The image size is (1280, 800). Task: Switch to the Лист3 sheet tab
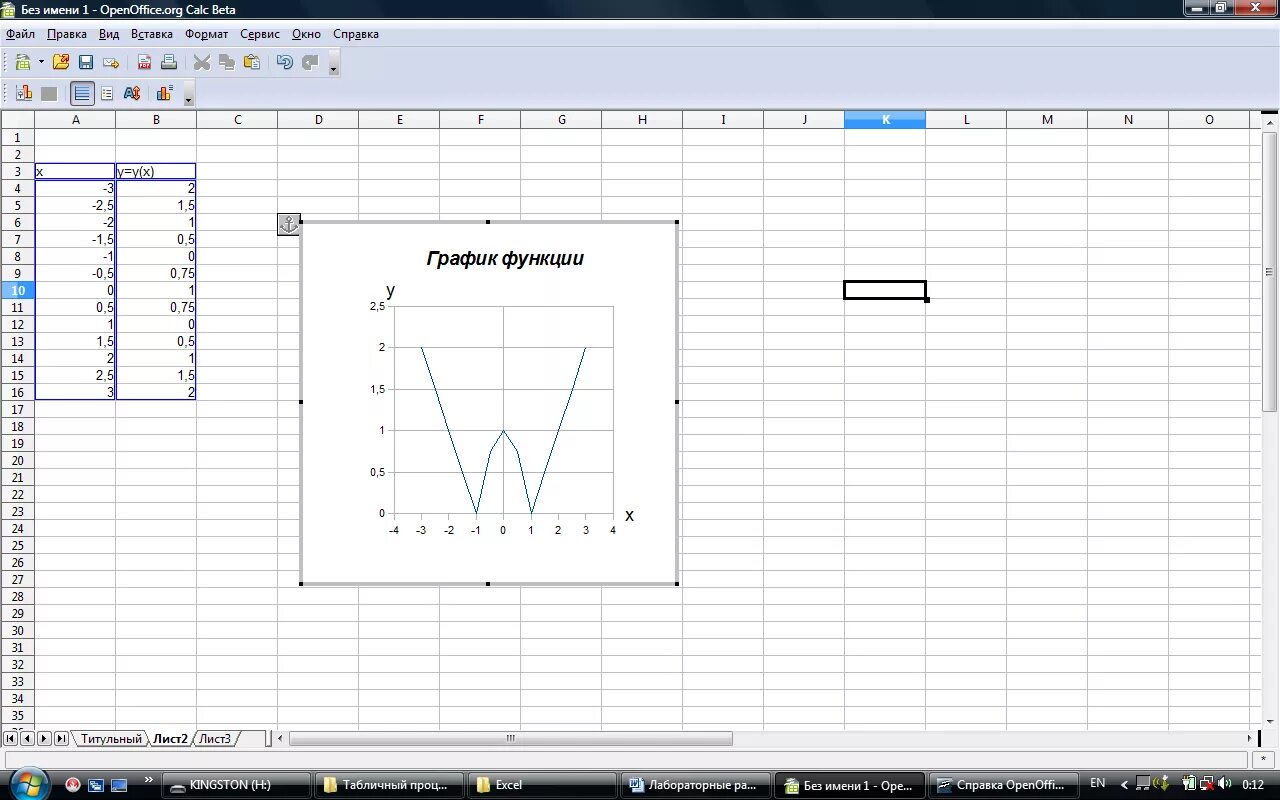point(215,739)
